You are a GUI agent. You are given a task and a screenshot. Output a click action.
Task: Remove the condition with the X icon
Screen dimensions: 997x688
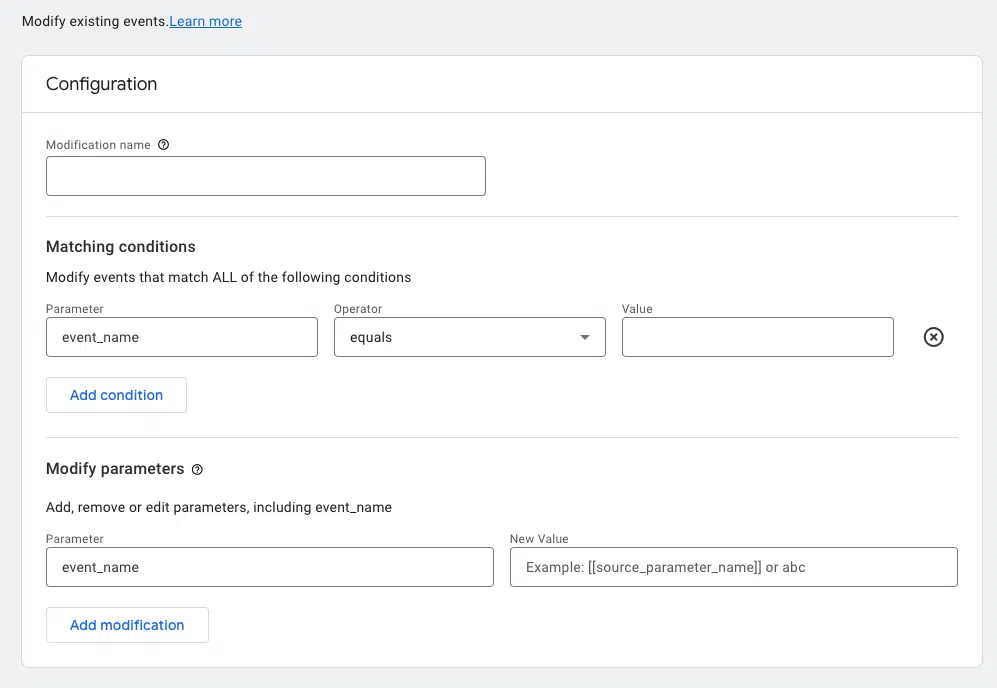(x=933, y=338)
